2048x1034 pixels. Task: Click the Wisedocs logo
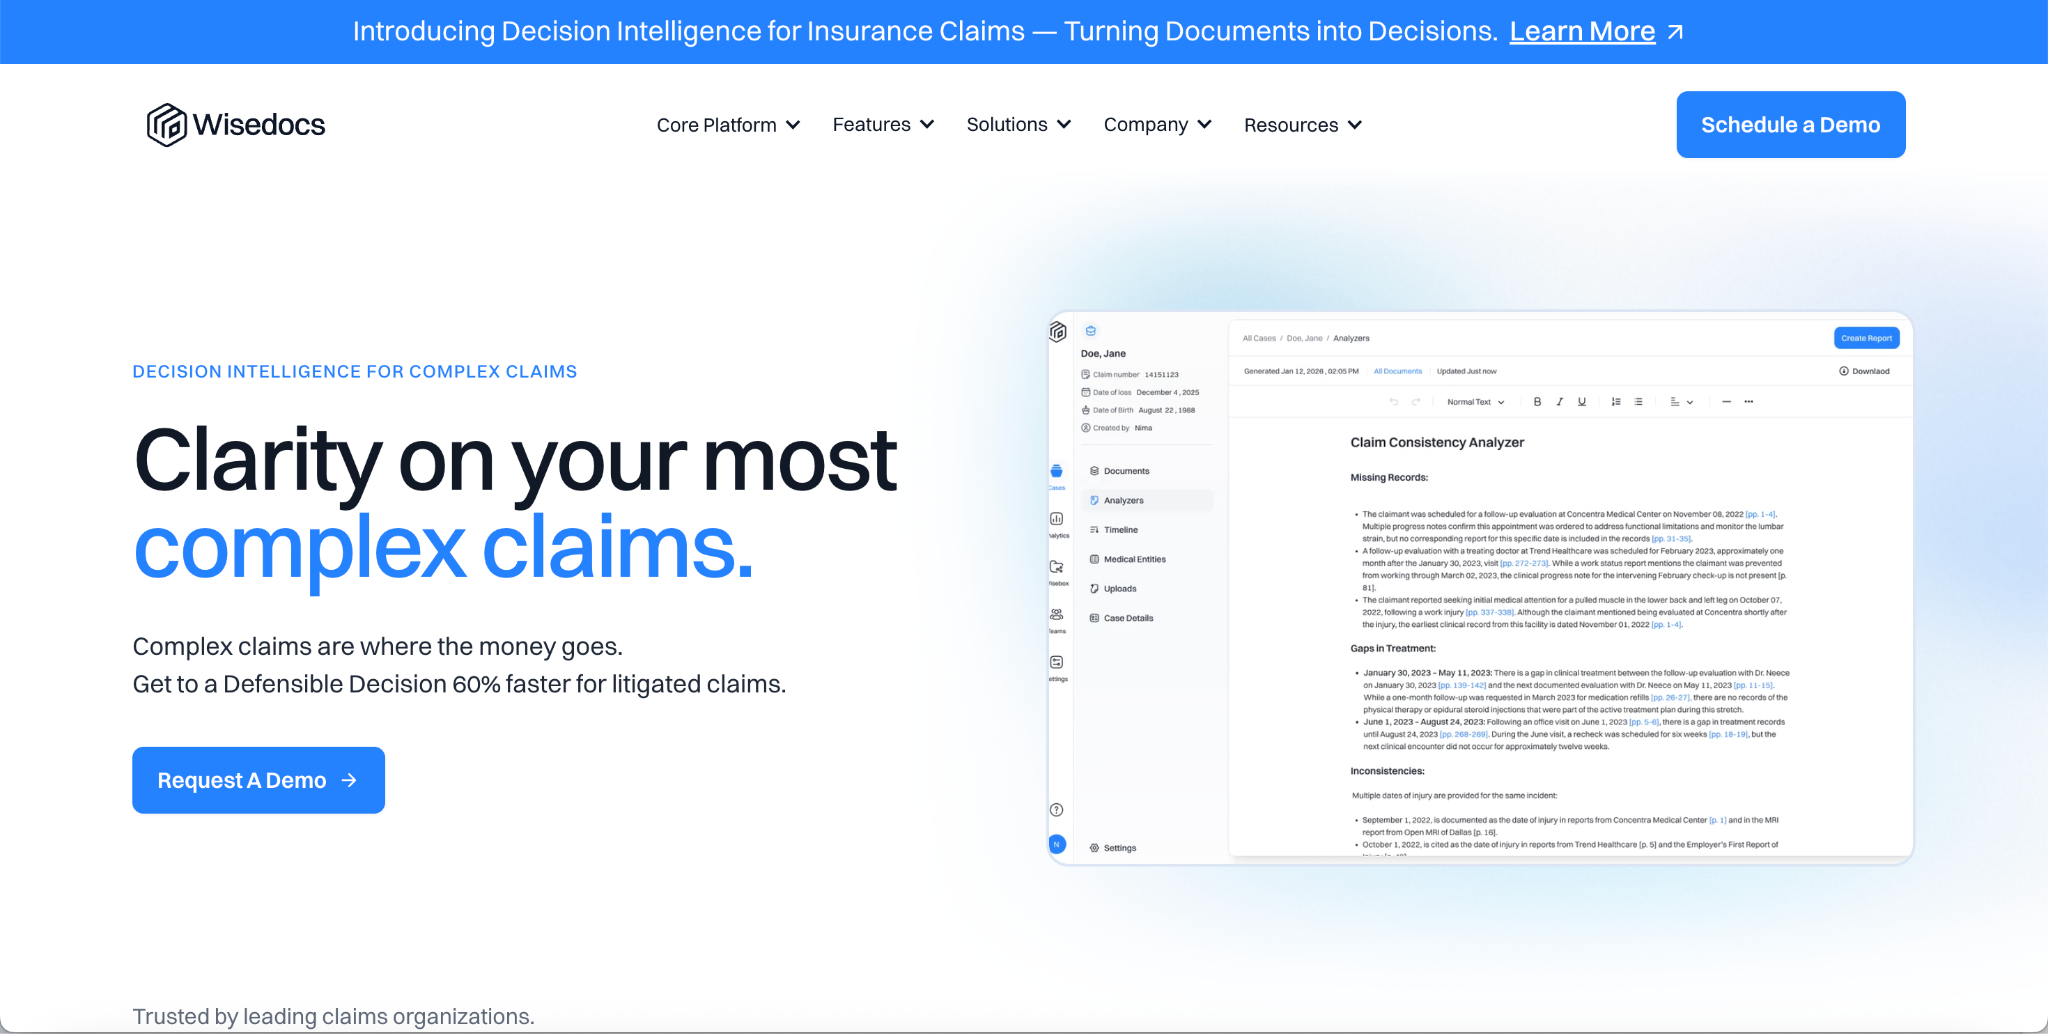point(236,125)
